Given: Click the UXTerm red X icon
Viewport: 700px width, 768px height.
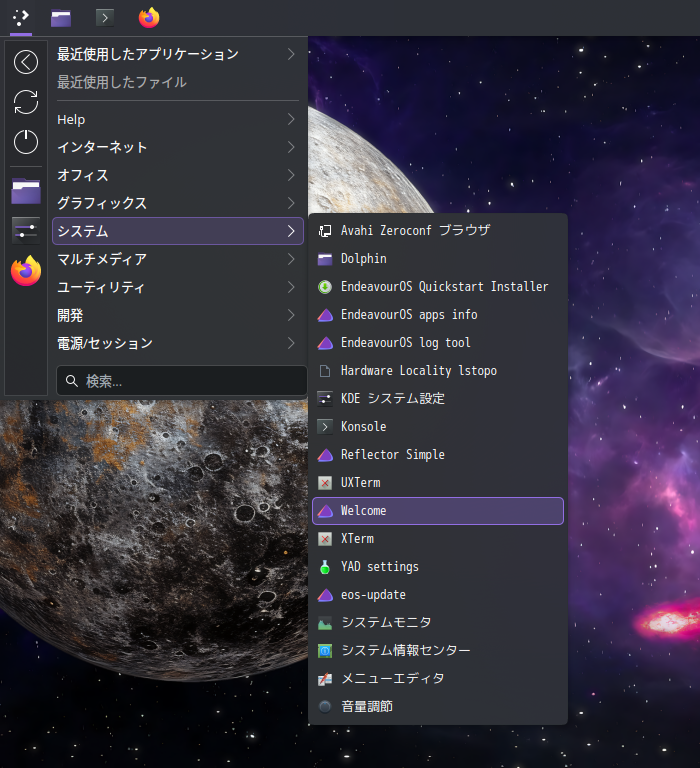Looking at the screenshot, I should (325, 483).
